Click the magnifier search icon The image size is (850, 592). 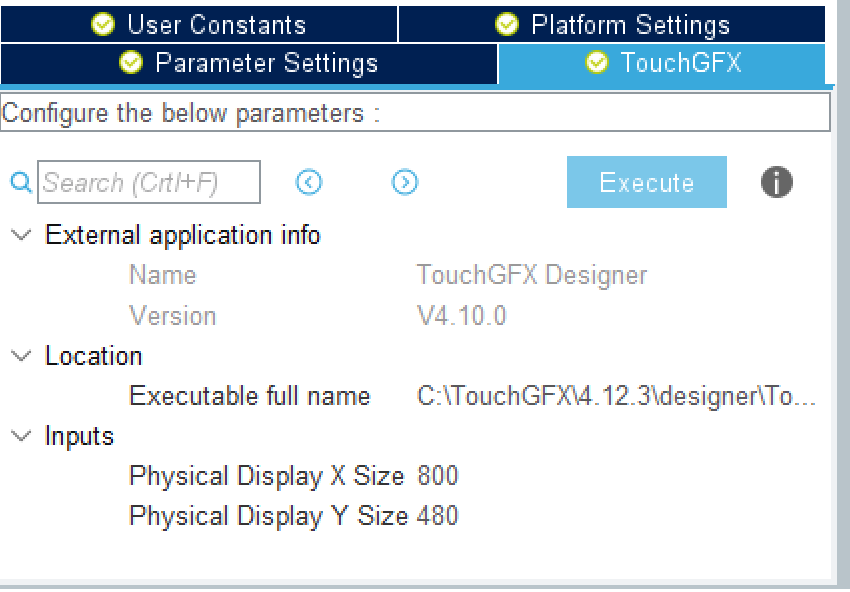pyautogui.click(x=21, y=183)
